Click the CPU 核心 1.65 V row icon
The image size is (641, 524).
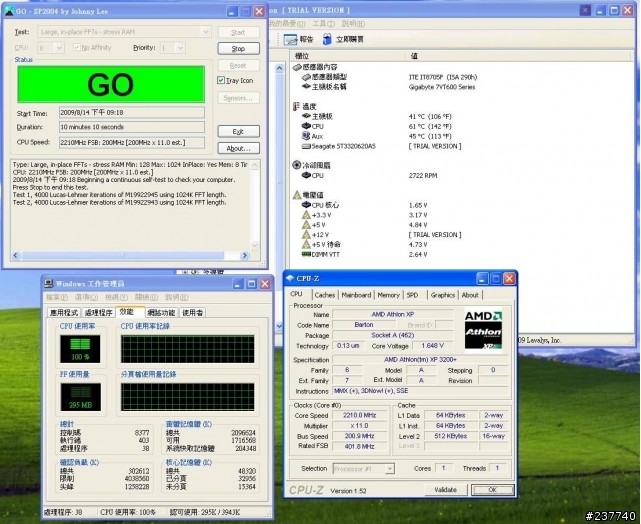(306, 205)
